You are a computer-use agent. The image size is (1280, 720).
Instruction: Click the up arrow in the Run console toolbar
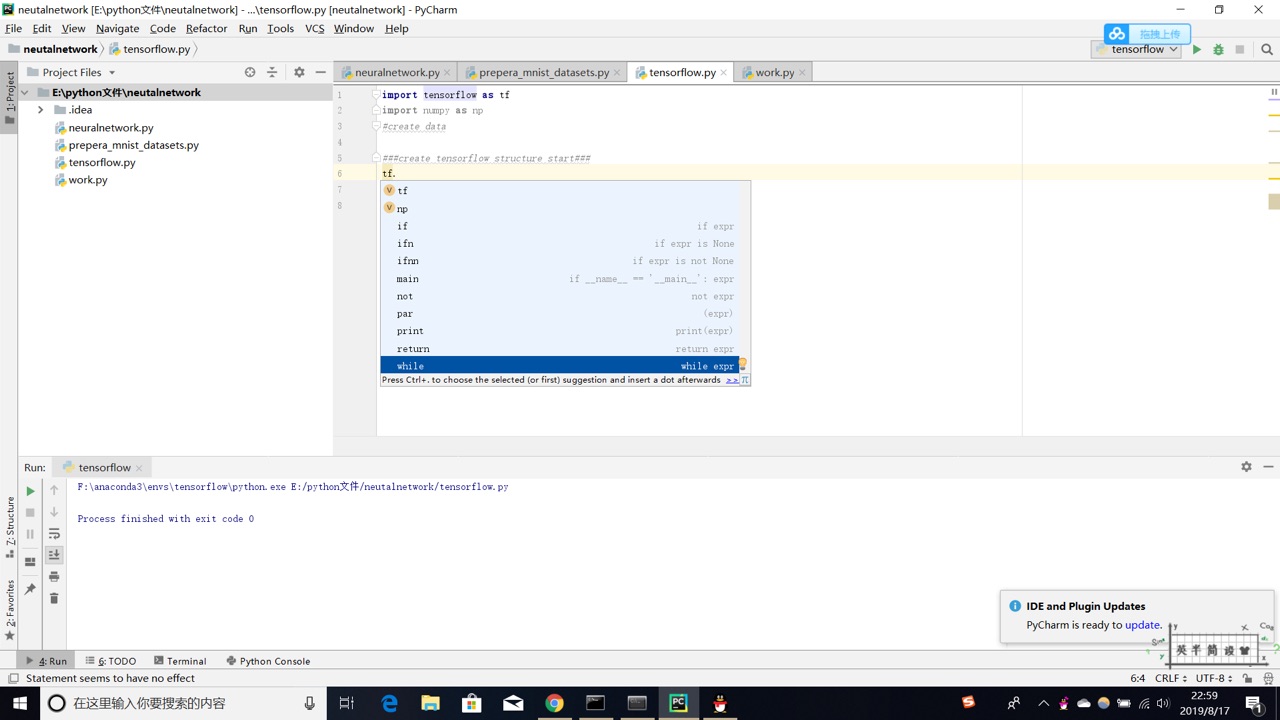pos(54,490)
